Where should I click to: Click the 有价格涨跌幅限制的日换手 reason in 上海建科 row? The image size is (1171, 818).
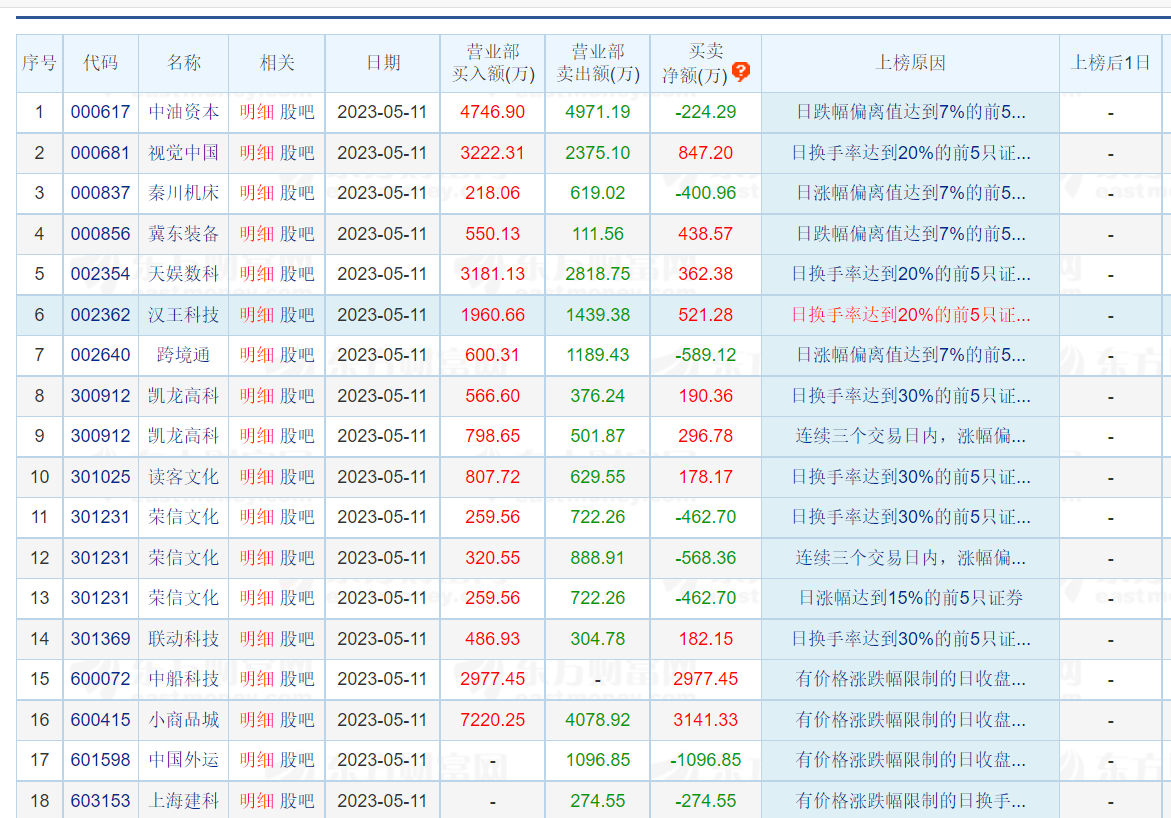910,801
